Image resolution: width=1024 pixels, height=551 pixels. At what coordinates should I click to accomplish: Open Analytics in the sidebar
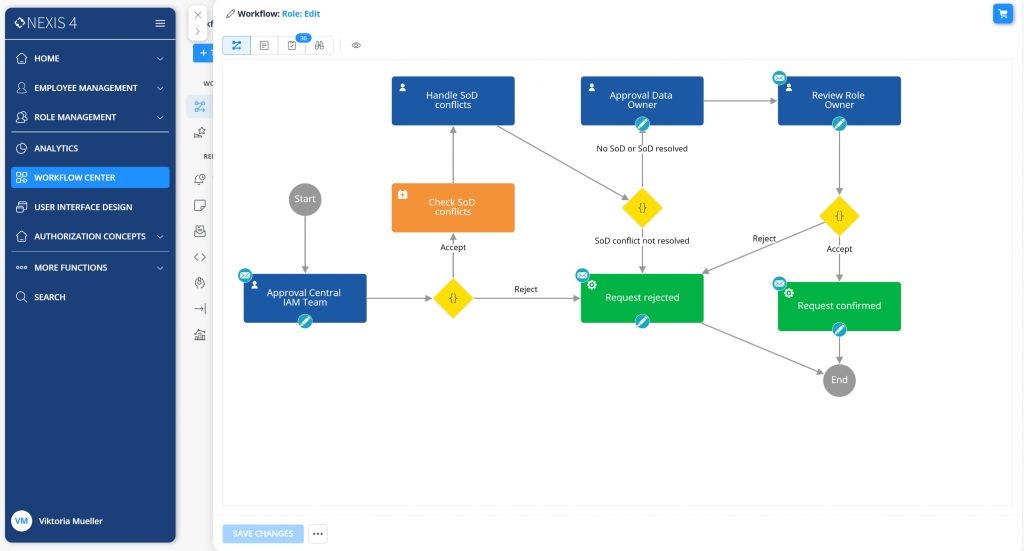(56, 148)
